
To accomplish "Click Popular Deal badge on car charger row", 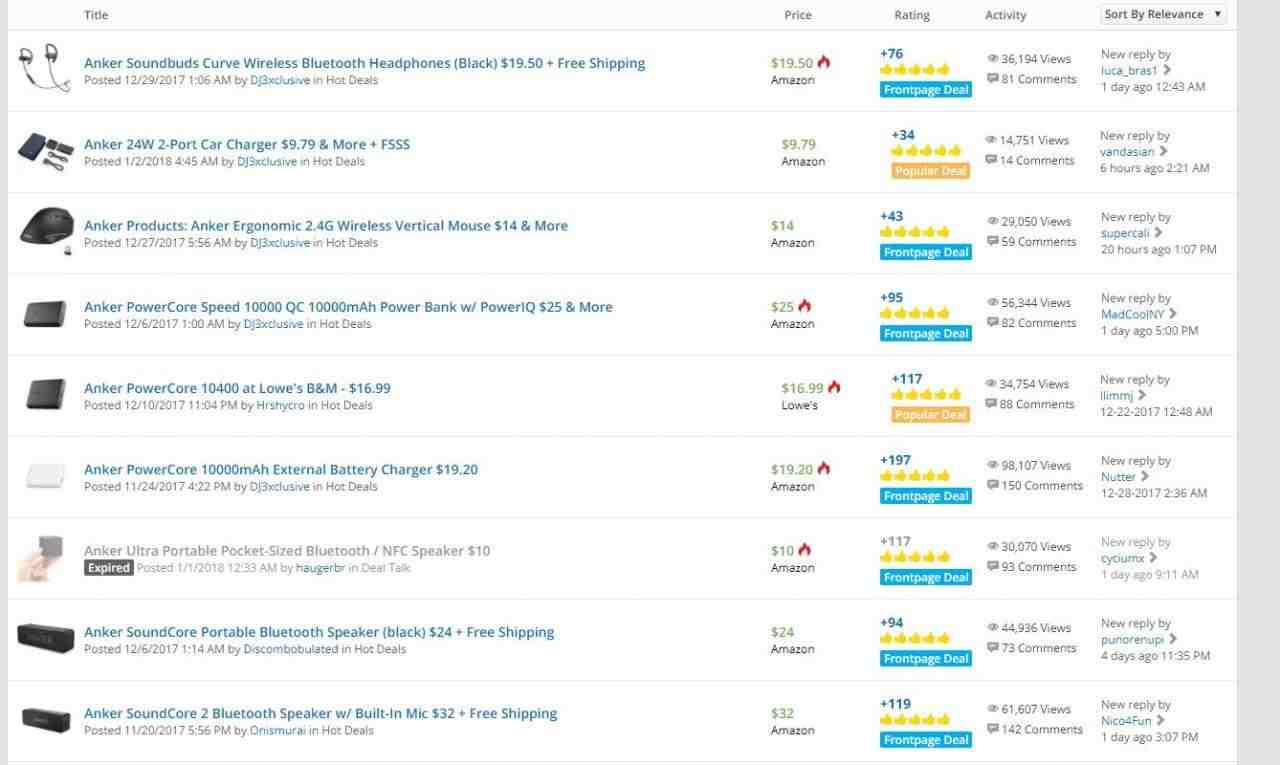I will 930,171.
